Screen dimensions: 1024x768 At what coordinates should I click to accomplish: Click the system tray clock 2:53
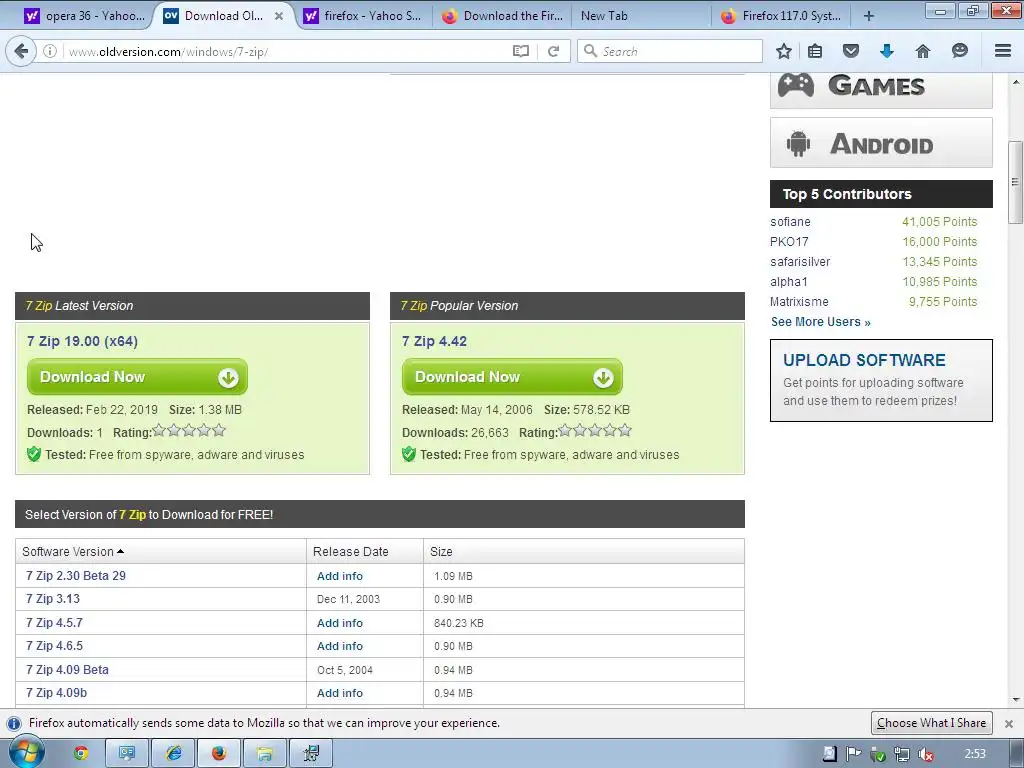(x=975, y=754)
